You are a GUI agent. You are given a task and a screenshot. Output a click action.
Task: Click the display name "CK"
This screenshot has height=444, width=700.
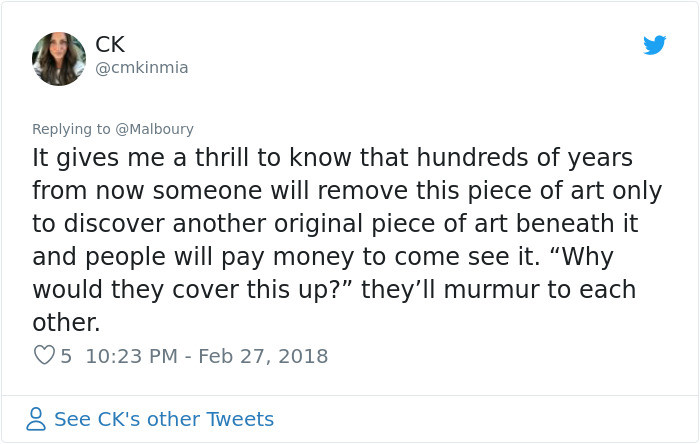(x=110, y=44)
